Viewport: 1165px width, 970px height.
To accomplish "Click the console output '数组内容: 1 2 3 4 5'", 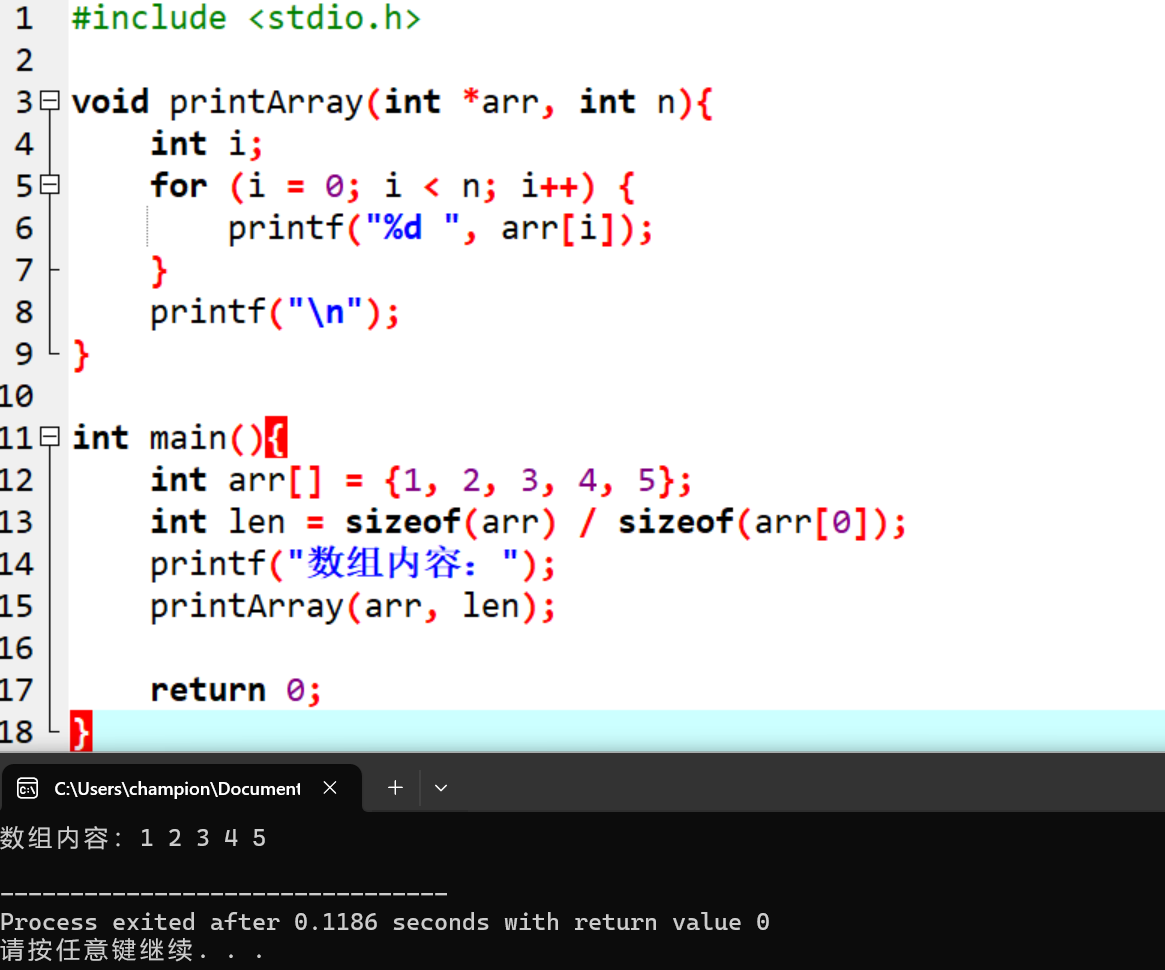I will (133, 838).
